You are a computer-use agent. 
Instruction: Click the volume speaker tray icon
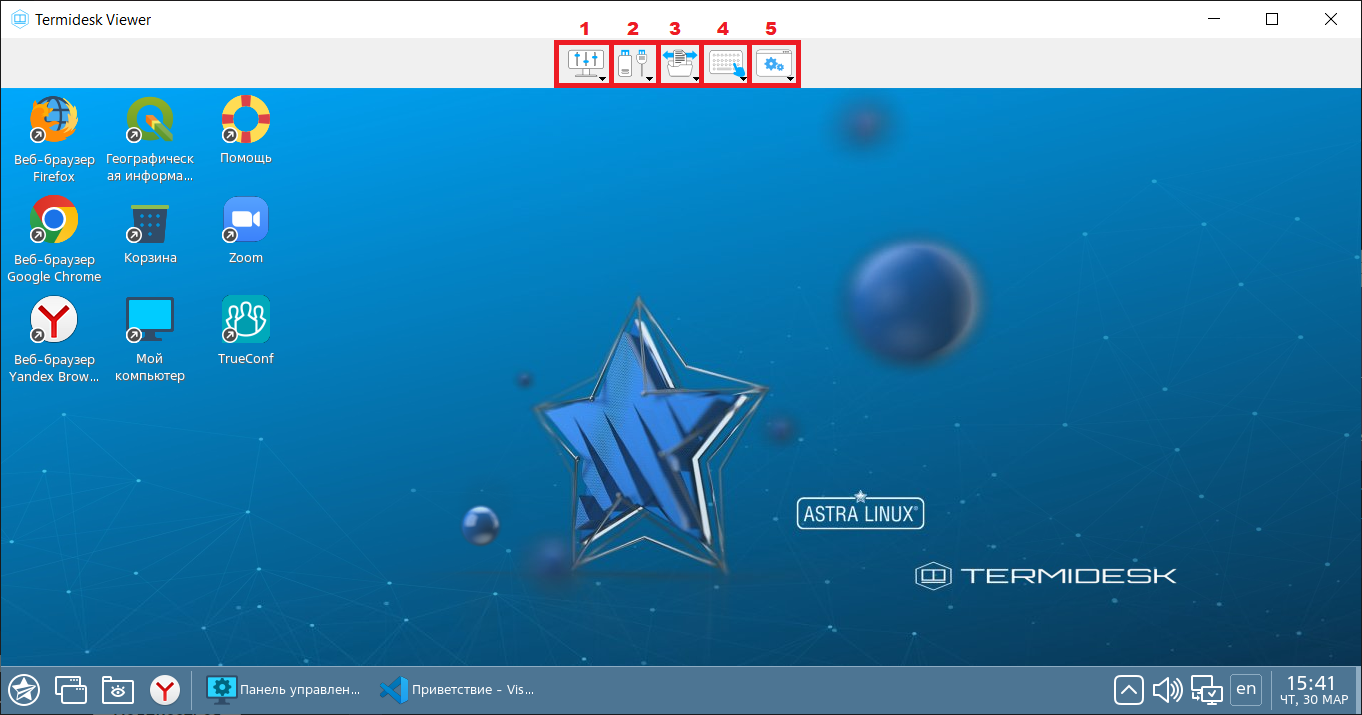(x=1167, y=689)
